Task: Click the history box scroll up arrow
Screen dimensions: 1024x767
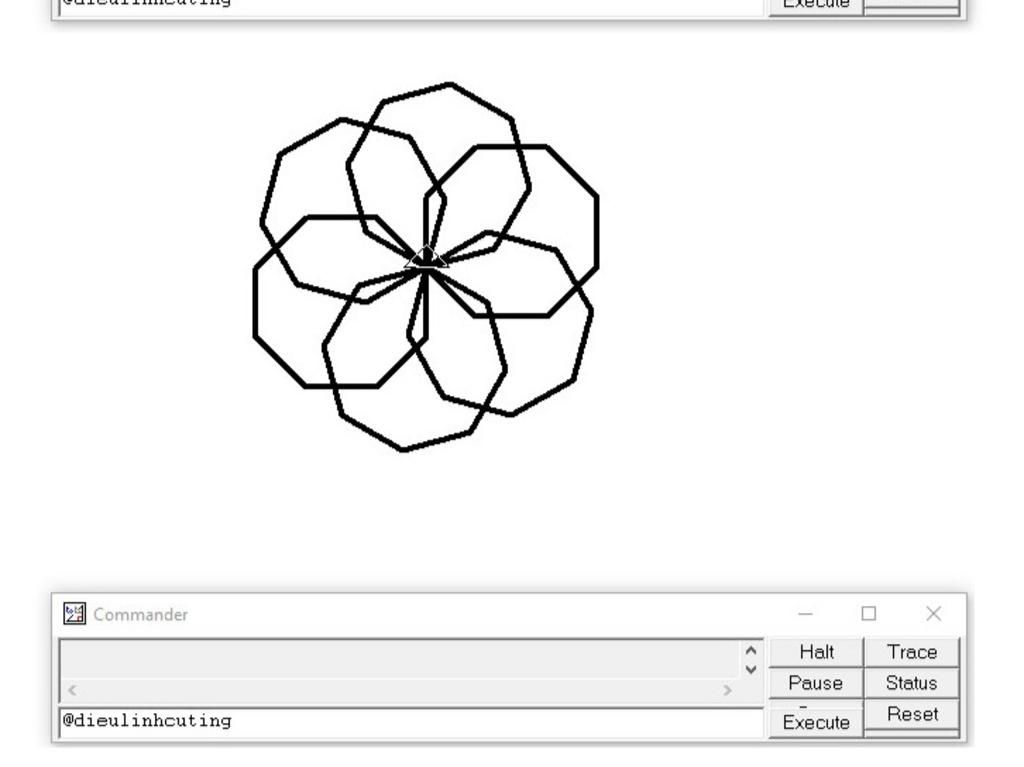Action: [751, 651]
